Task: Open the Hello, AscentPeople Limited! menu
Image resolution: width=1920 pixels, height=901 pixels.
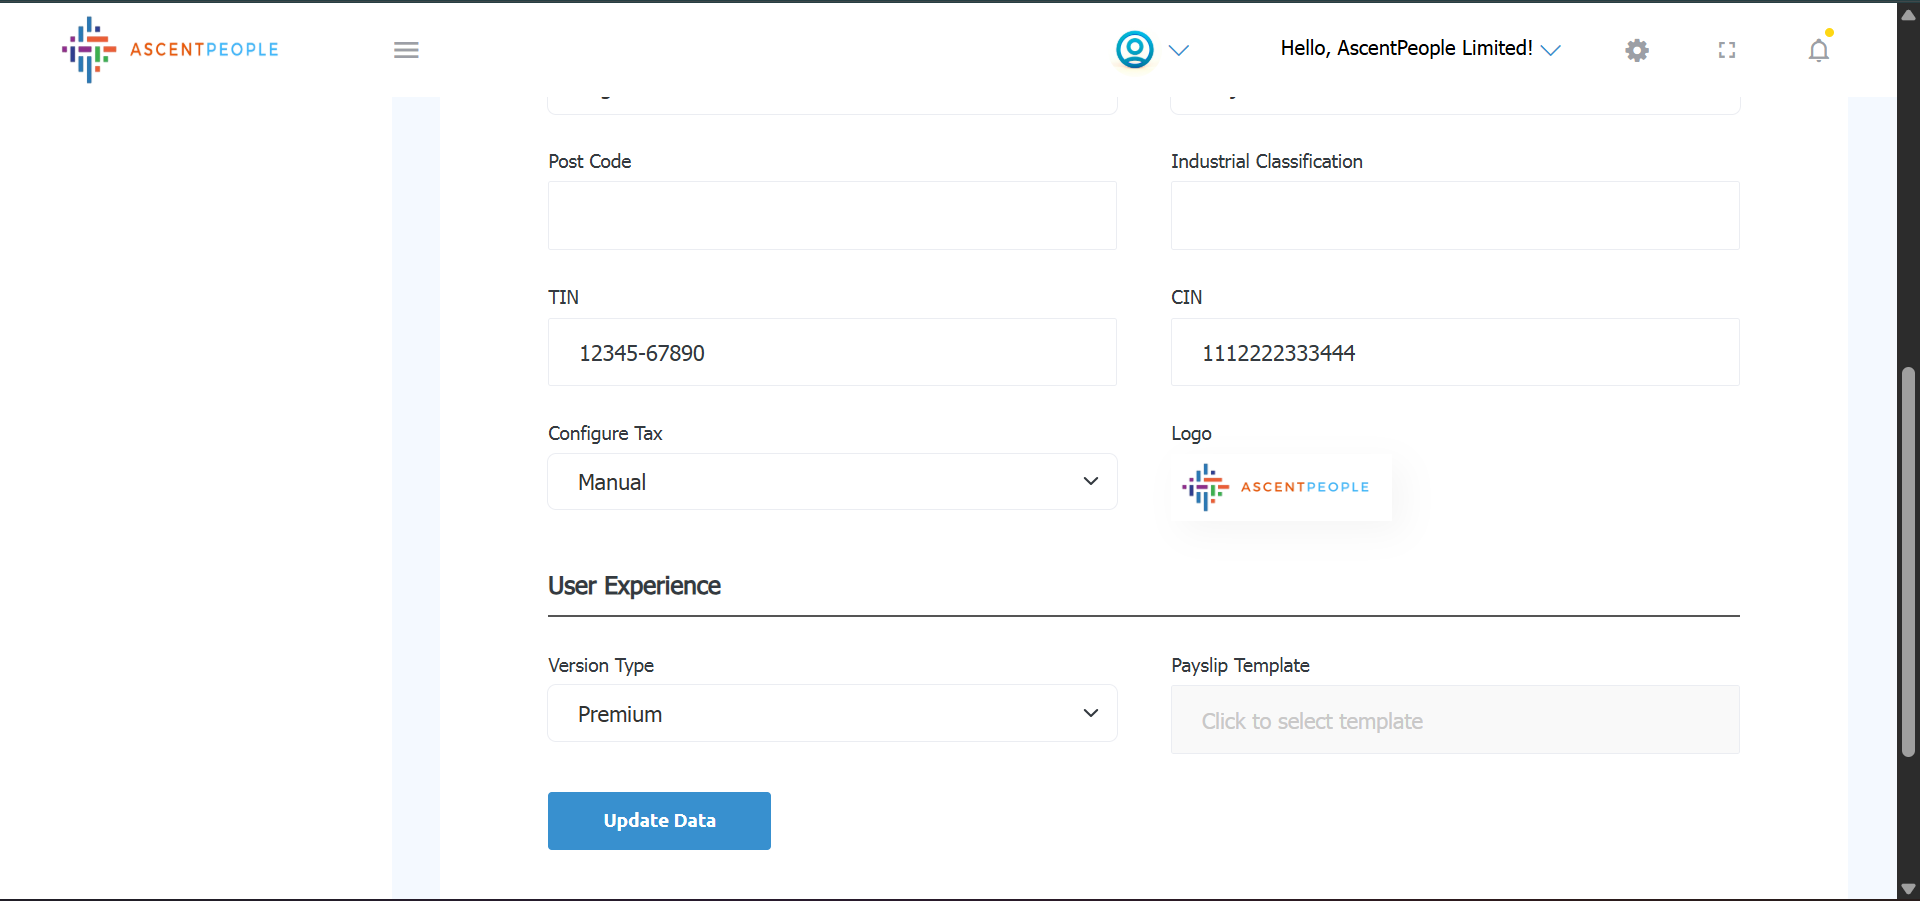Action: pyautogui.click(x=1419, y=49)
